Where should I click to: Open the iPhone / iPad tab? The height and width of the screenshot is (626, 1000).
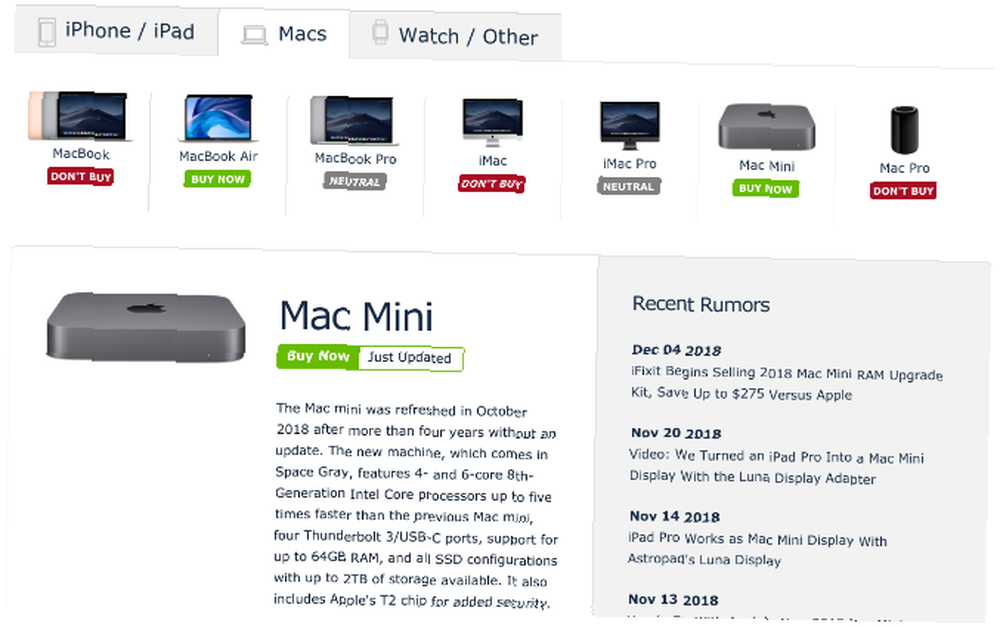(117, 31)
